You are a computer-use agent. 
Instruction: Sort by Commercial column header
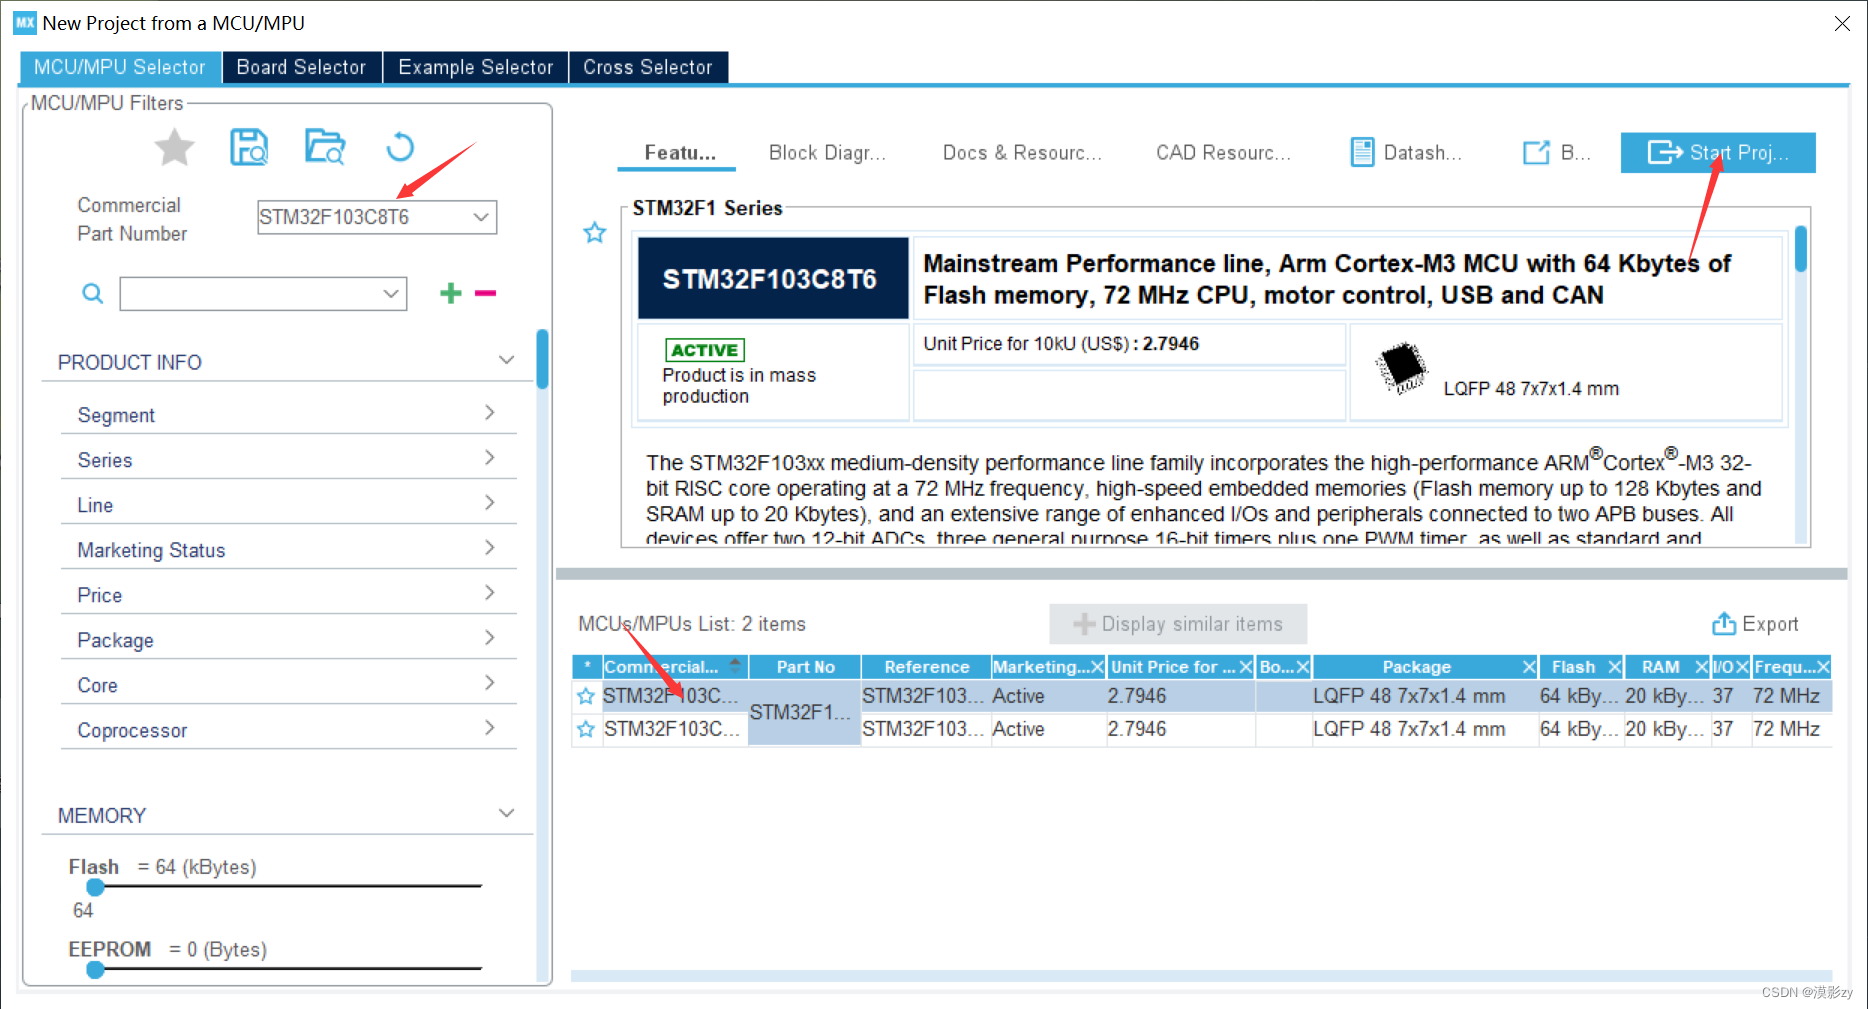[x=674, y=667]
